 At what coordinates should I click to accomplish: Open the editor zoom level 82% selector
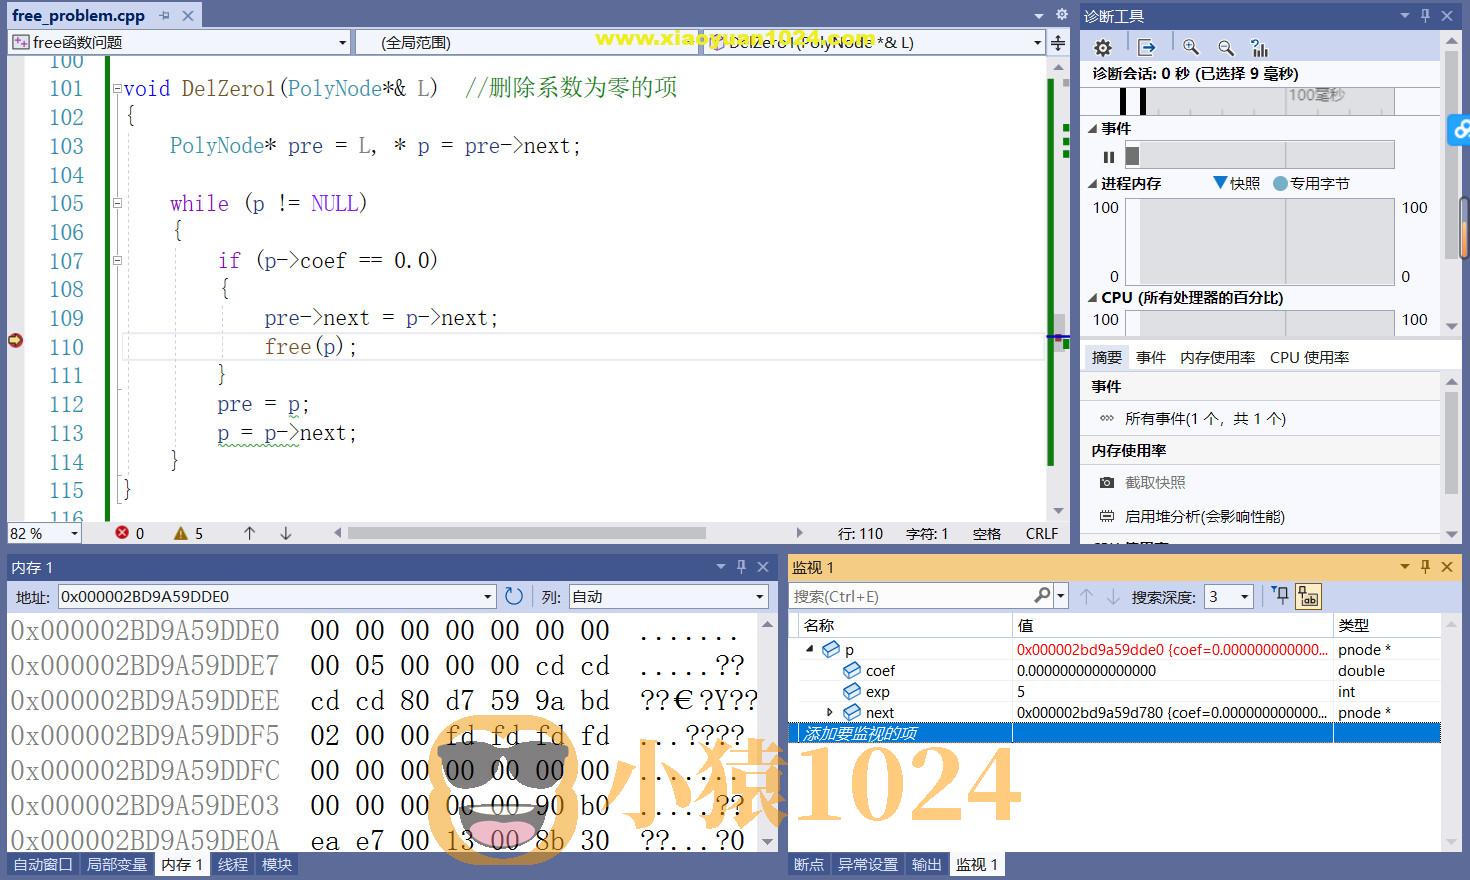point(43,533)
